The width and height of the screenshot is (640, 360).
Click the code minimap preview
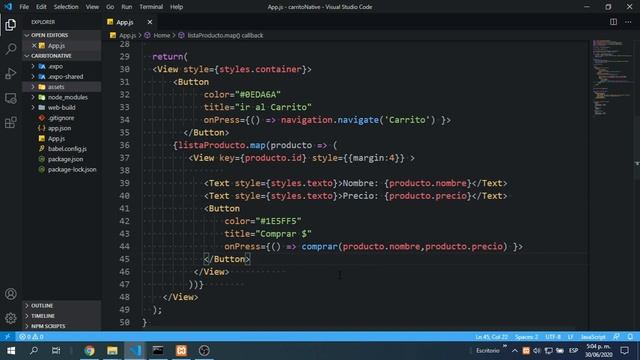tap(611, 78)
